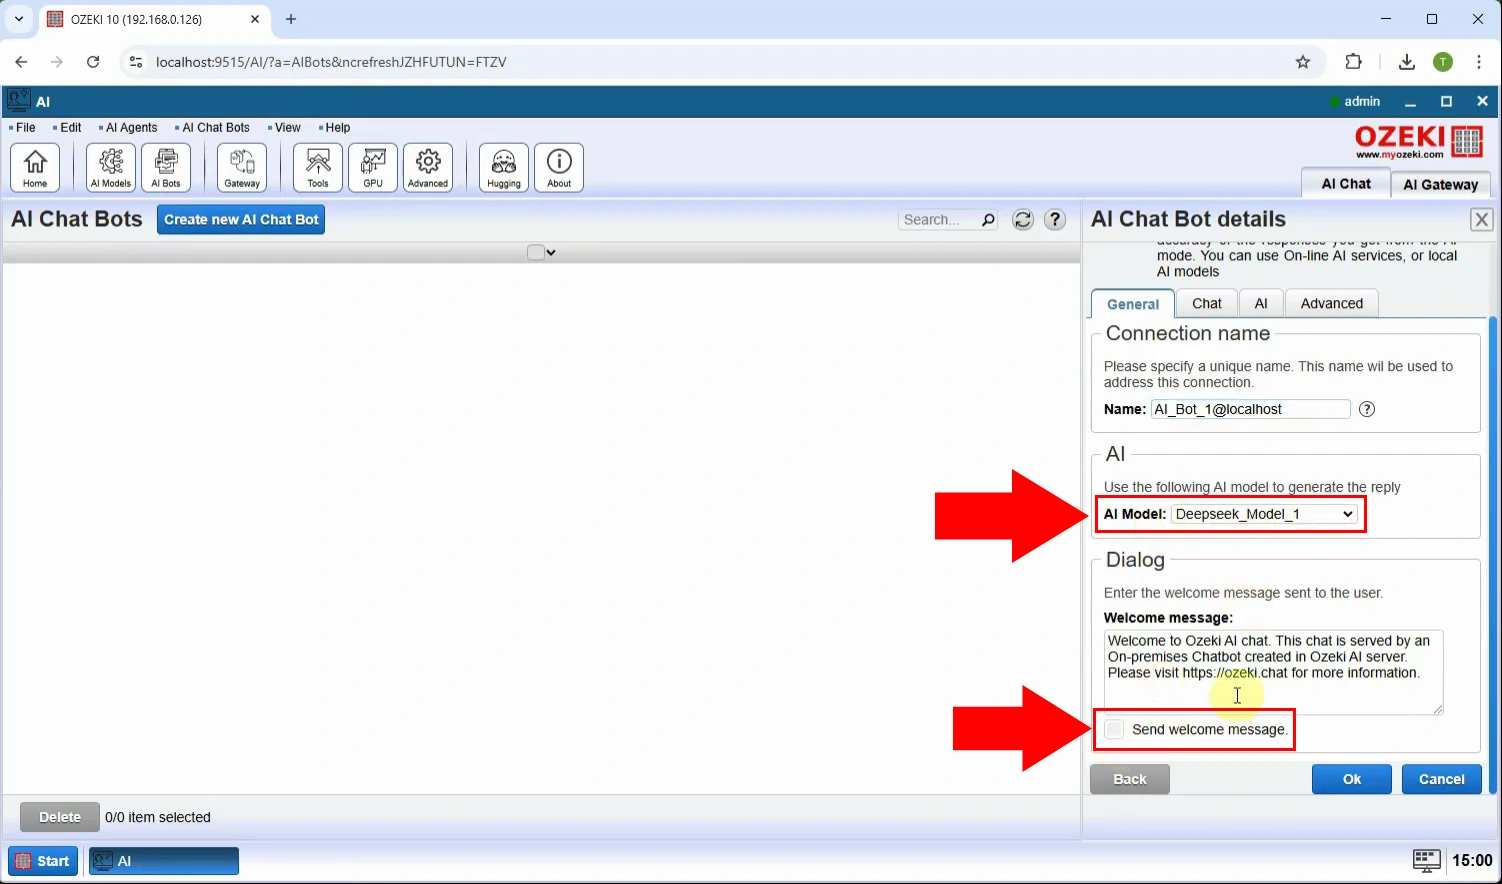The height and width of the screenshot is (884, 1502).
Task: Click the refresh icon beside search
Action: 1022,220
